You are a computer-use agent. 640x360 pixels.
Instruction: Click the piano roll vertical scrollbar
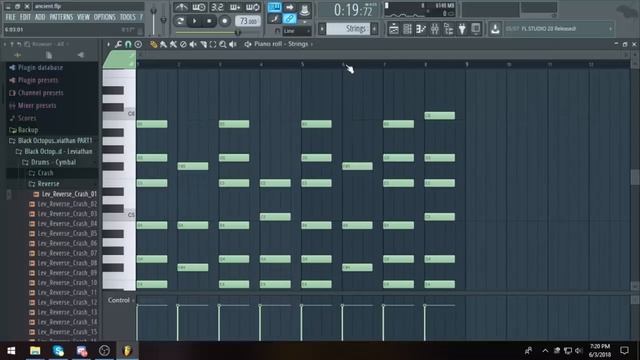(635, 176)
